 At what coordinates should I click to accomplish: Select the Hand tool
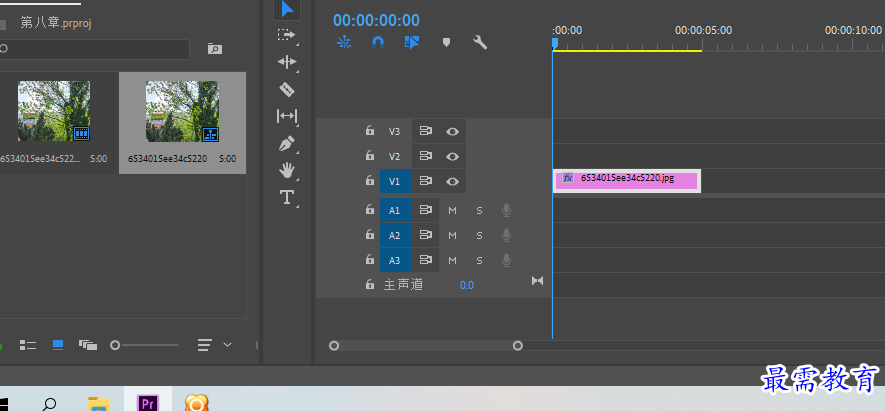click(x=287, y=170)
